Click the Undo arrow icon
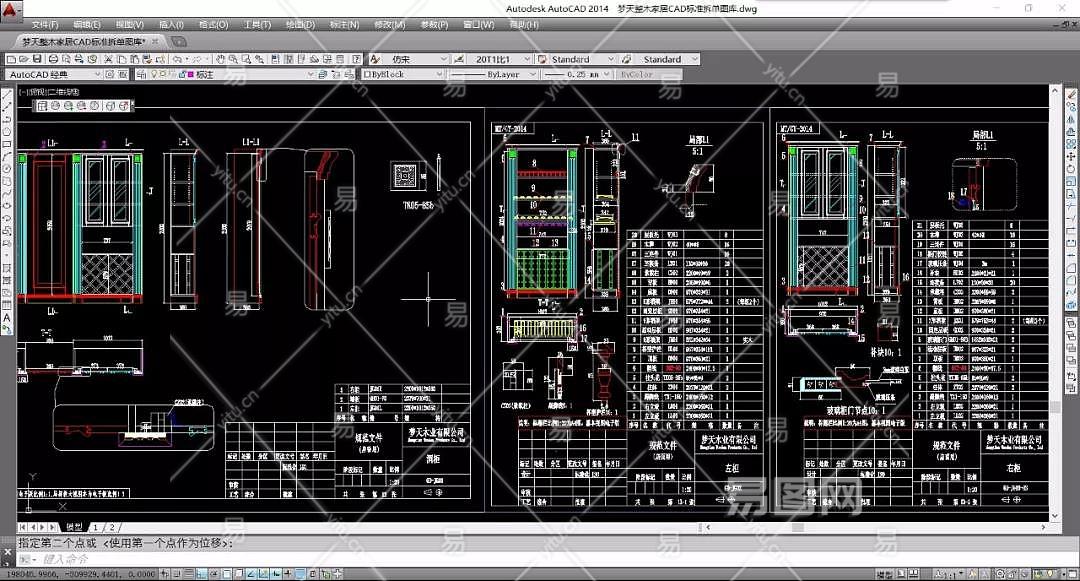The height and width of the screenshot is (581, 1080). pyautogui.click(x=175, y=59)
